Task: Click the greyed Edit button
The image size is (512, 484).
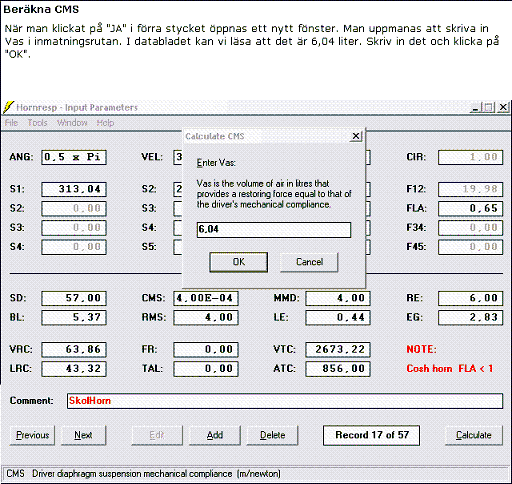Action: [157, 435]
